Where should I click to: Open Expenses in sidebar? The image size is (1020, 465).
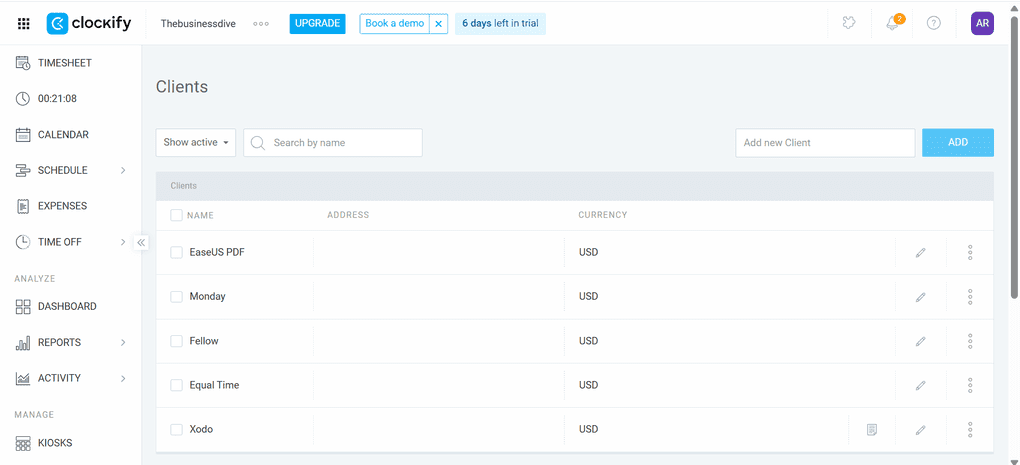51,206
